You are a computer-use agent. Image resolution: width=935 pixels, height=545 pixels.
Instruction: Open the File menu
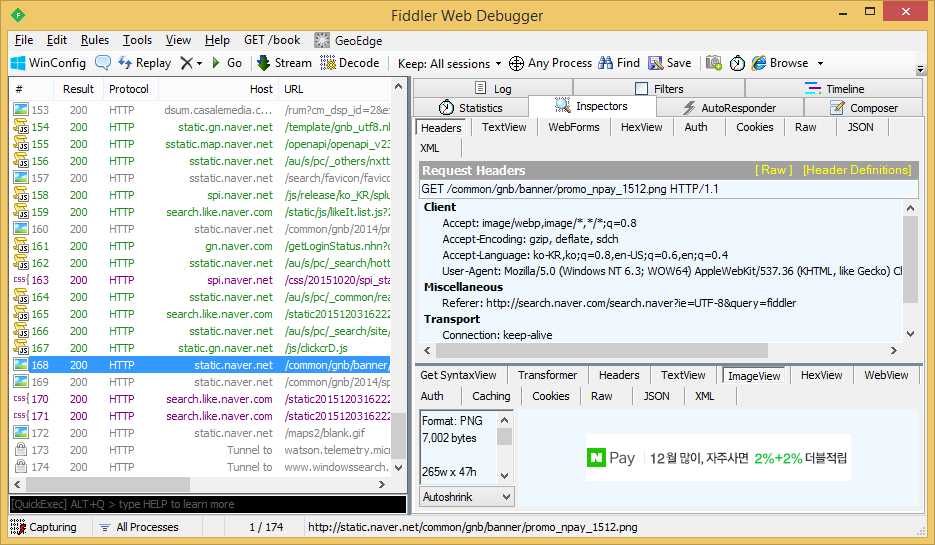[24, 40]
